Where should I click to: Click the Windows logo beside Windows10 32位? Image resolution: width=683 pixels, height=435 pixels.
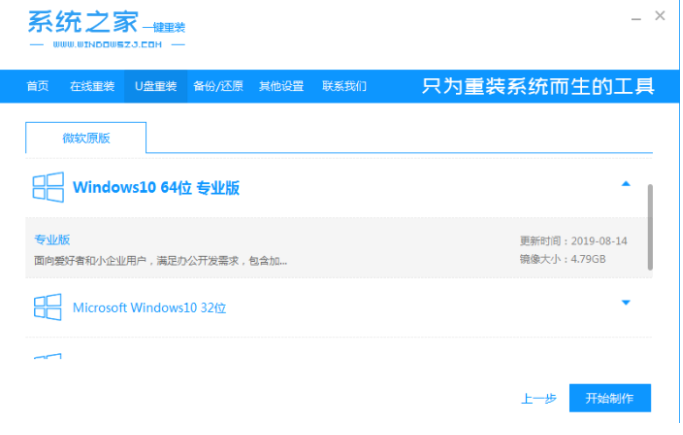[x=48, y=307]
